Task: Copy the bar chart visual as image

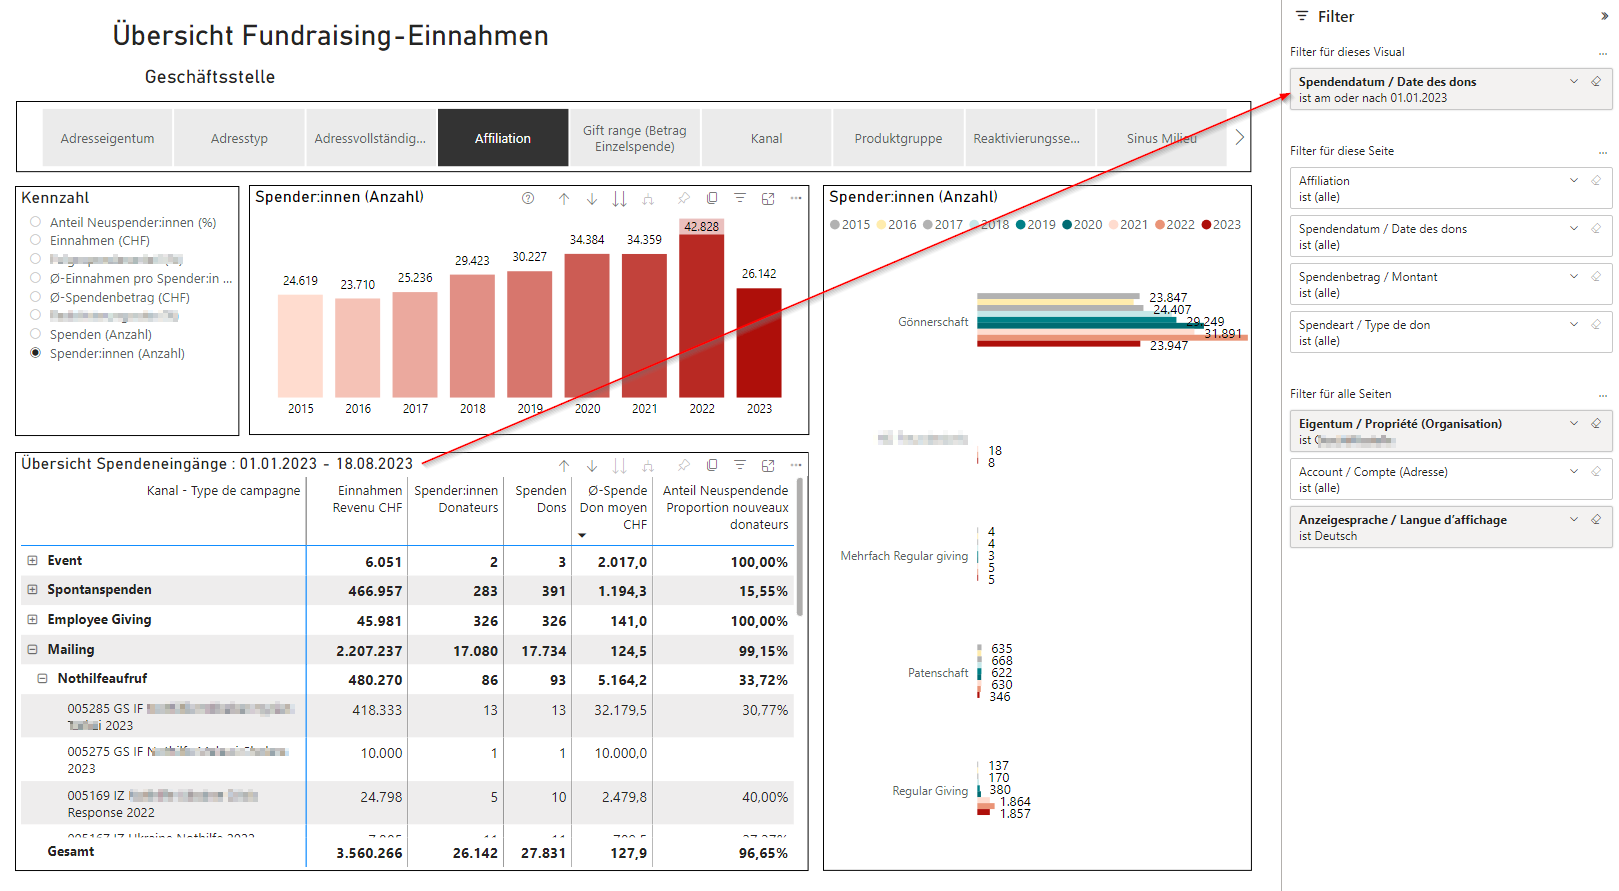Action: coord(712,198)
